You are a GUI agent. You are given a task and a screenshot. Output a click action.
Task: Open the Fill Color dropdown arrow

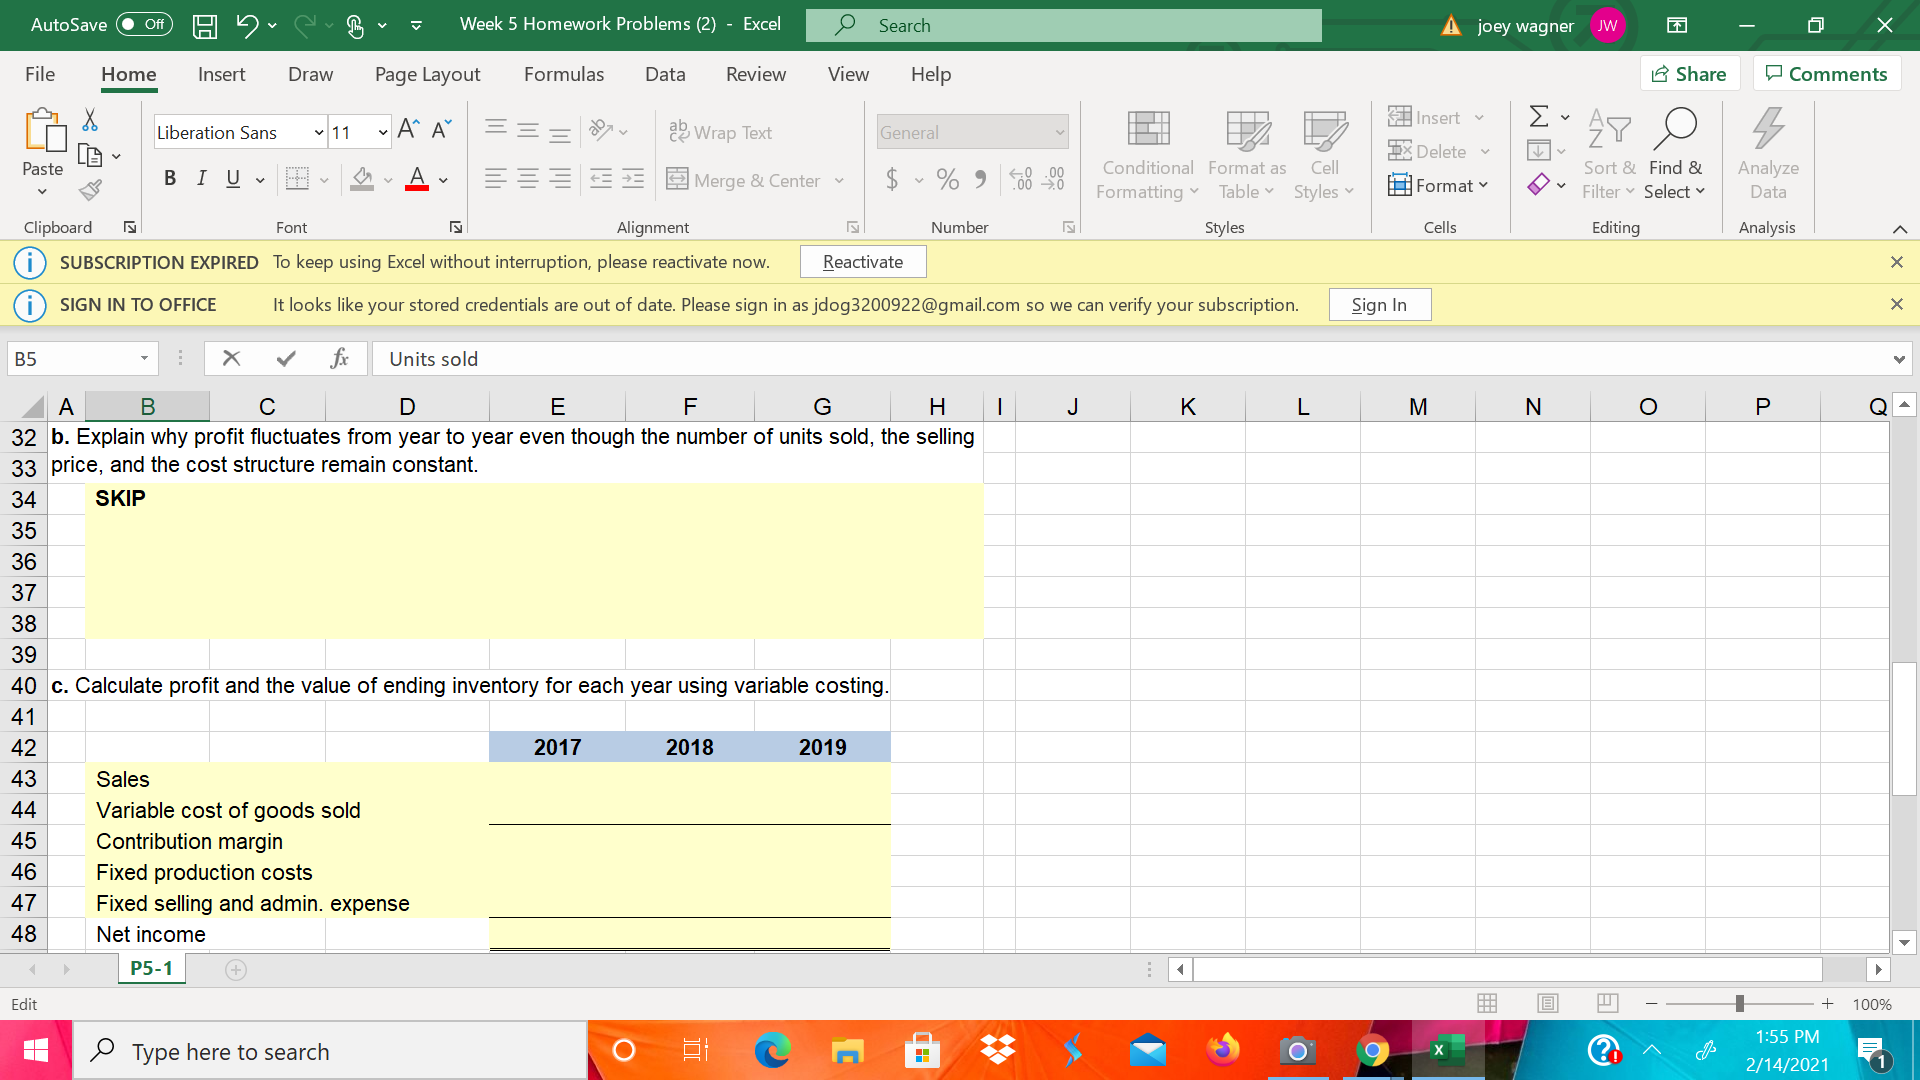click(x=390, y=179)
